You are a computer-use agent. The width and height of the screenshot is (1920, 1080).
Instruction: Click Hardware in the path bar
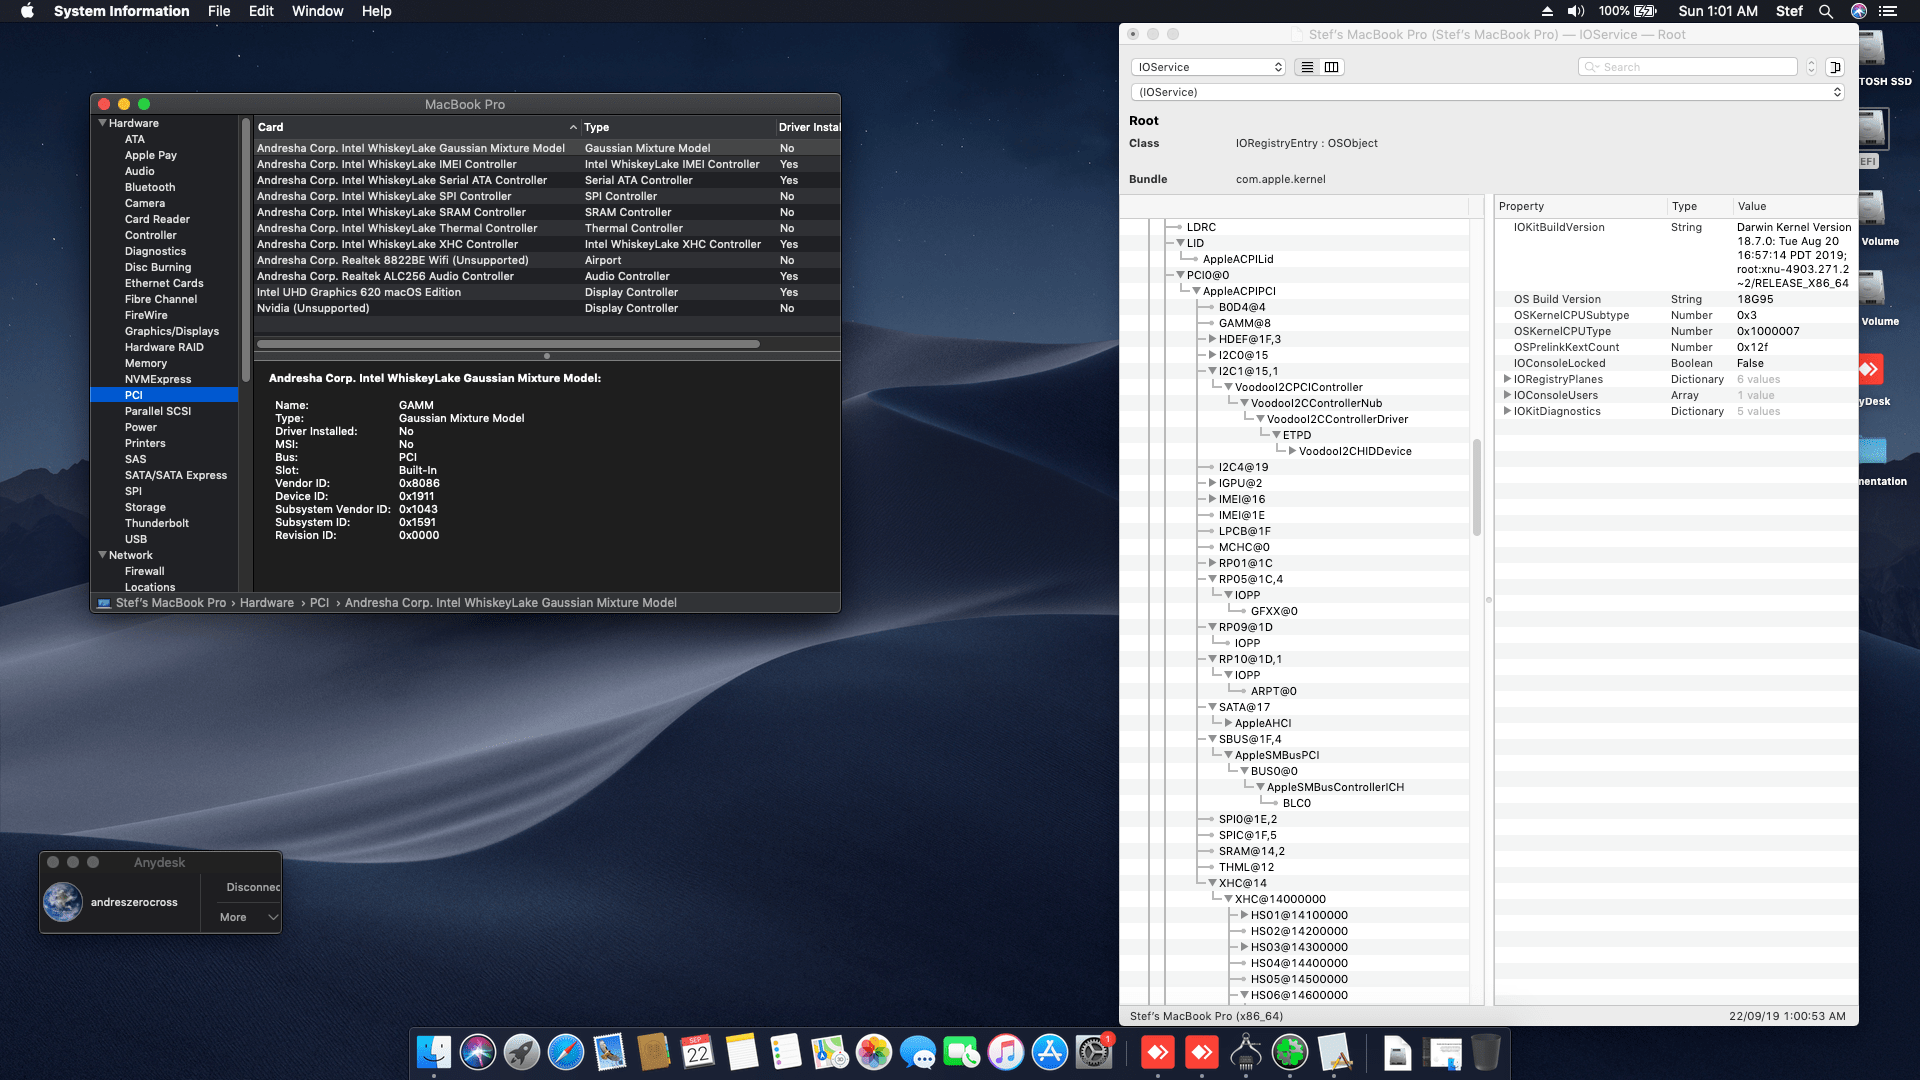coord(267,603)
